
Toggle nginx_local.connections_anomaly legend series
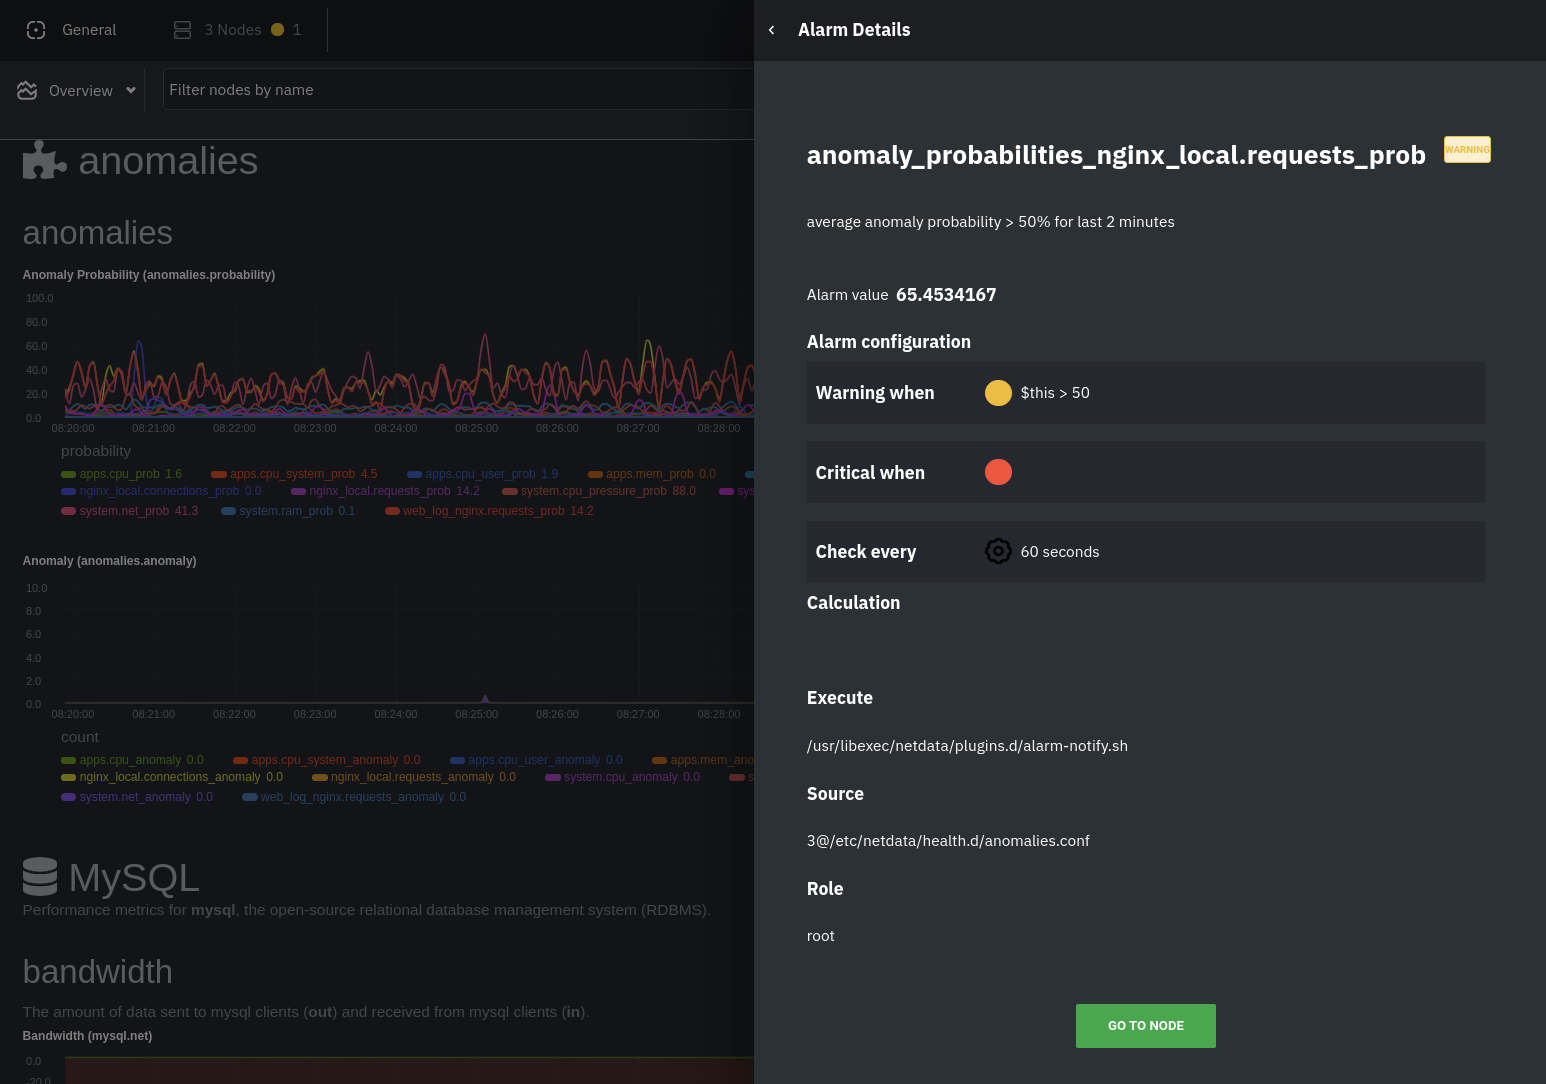172,777
